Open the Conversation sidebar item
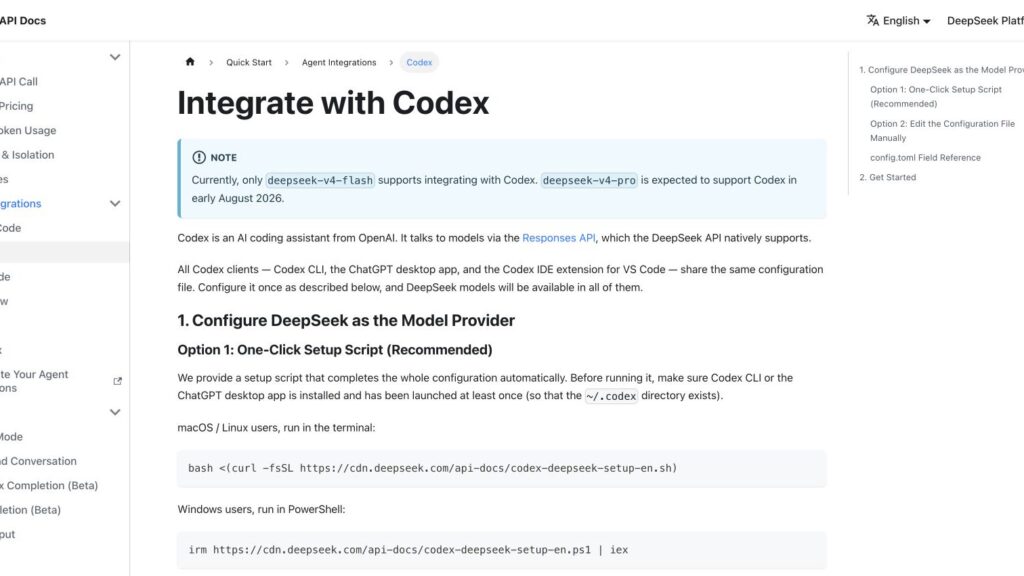The height and width of the screenshot is (576, 1024). point(38,461)
